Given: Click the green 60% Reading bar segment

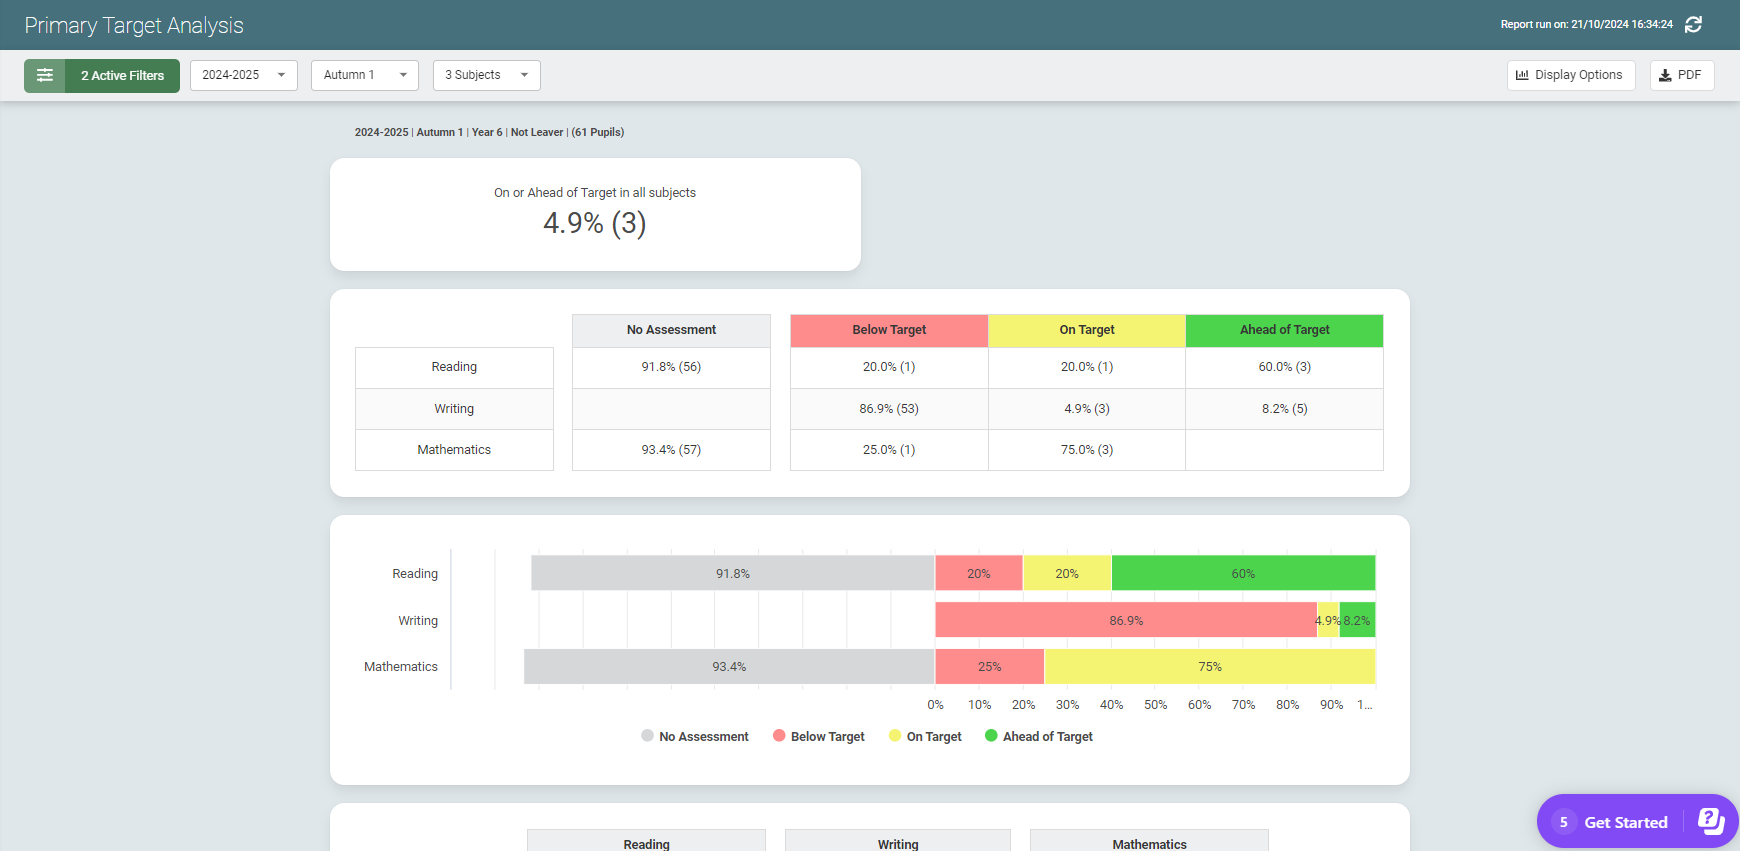Looking at the screenshot, I should (x=1243, y=574).
